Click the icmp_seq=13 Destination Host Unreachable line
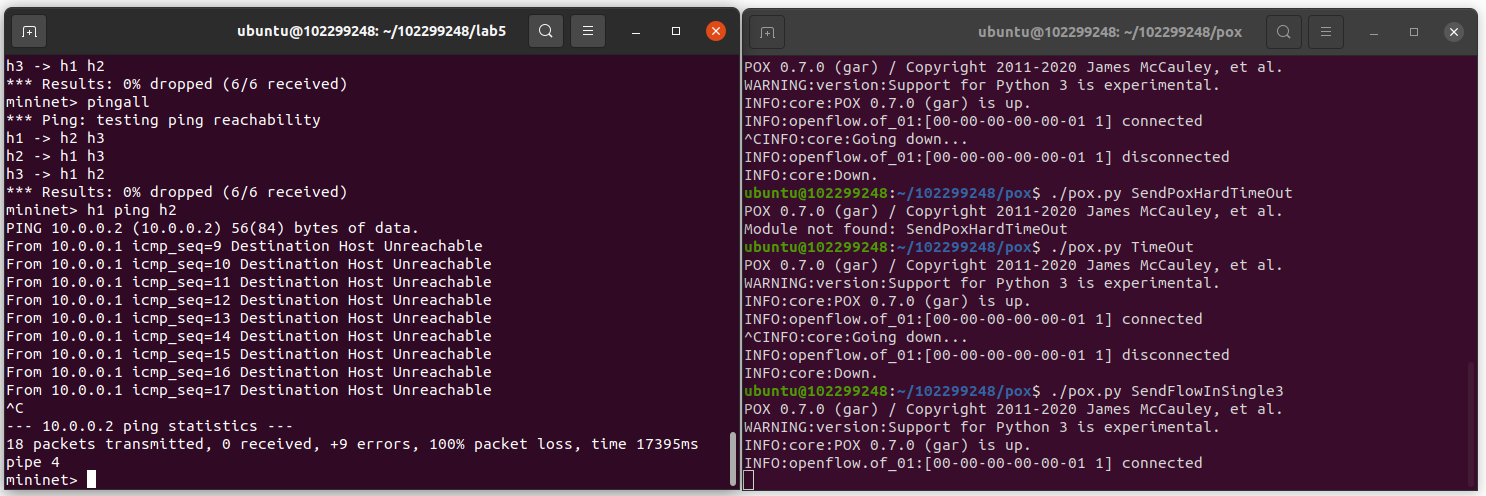1486x496 pixels. 248,318
